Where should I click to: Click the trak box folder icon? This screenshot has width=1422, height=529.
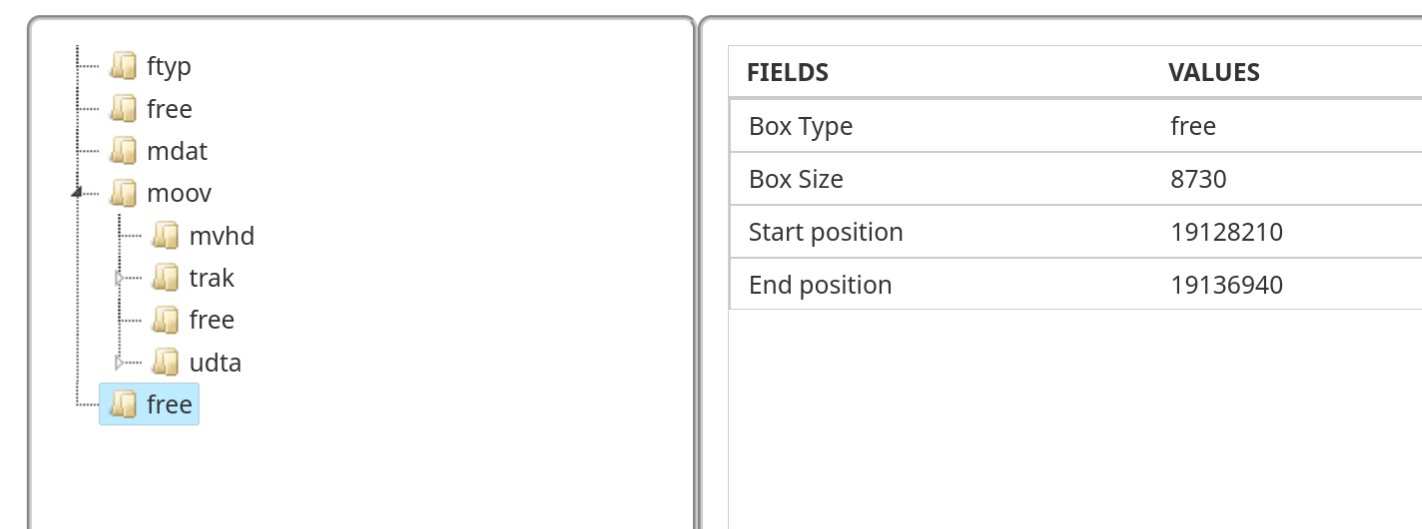[165, 278]
